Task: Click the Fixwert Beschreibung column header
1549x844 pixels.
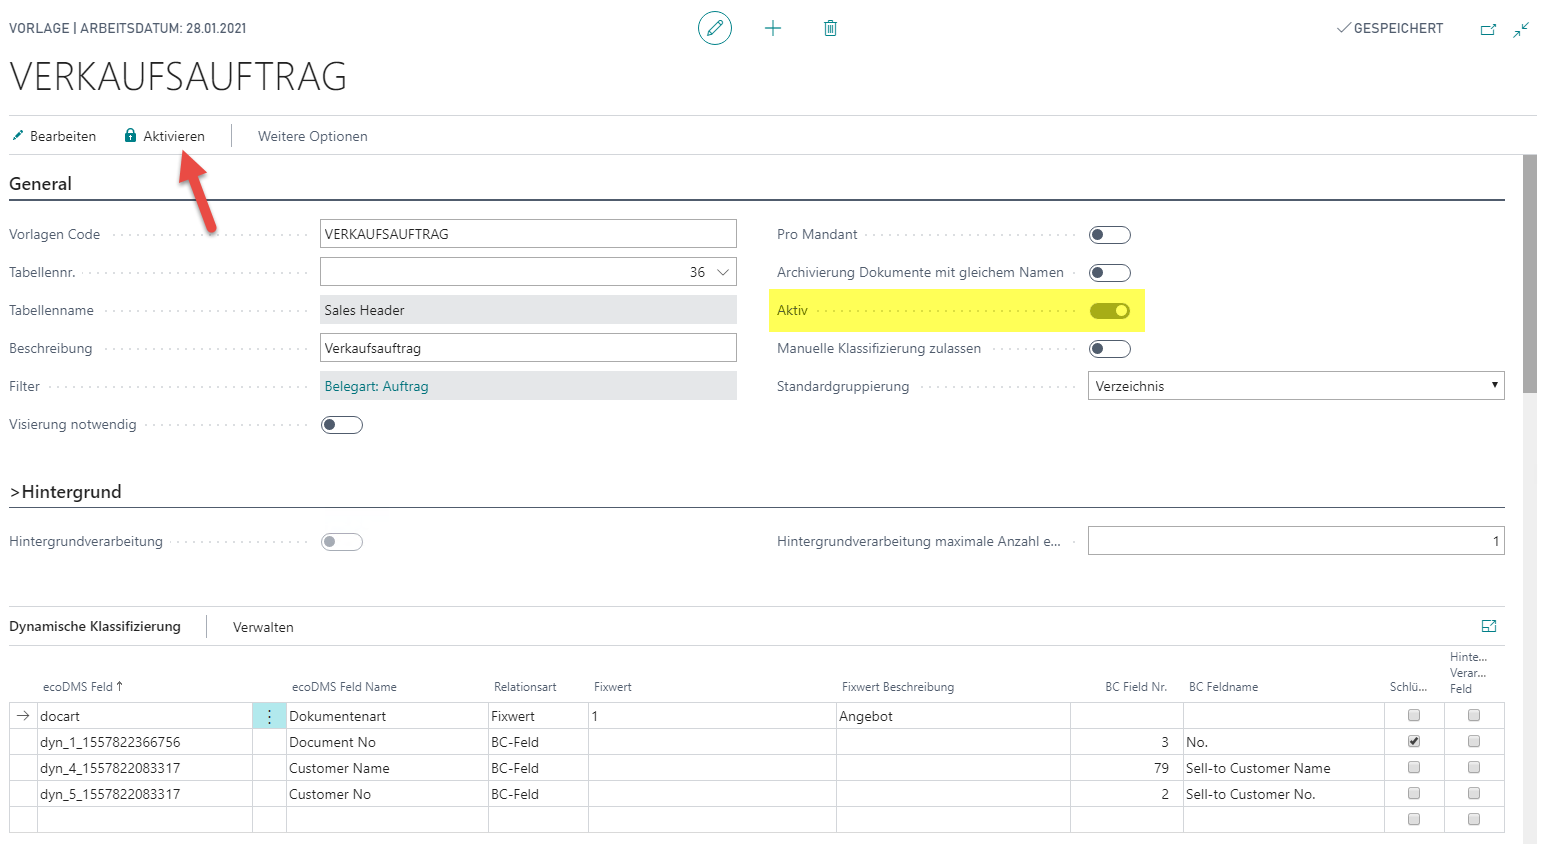Action: point(898,687)
